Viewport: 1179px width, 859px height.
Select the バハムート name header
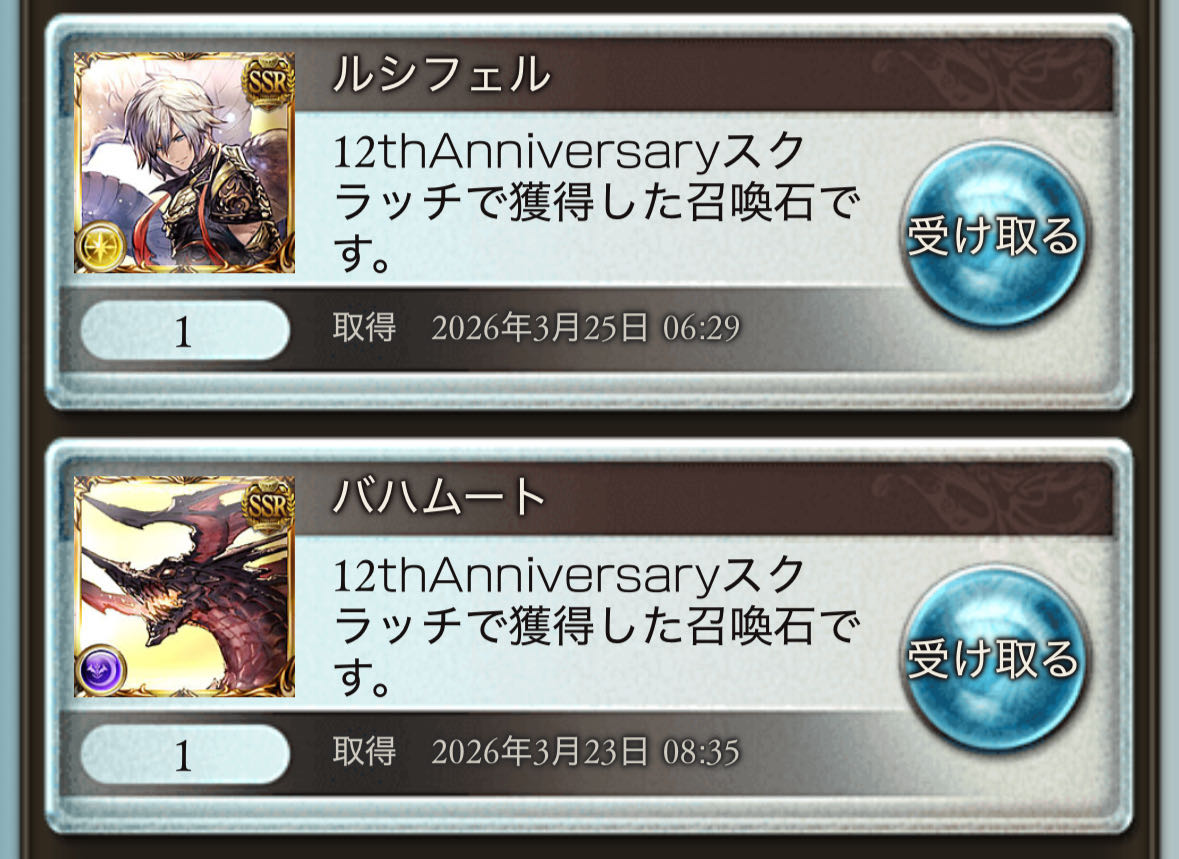(438, 497)
